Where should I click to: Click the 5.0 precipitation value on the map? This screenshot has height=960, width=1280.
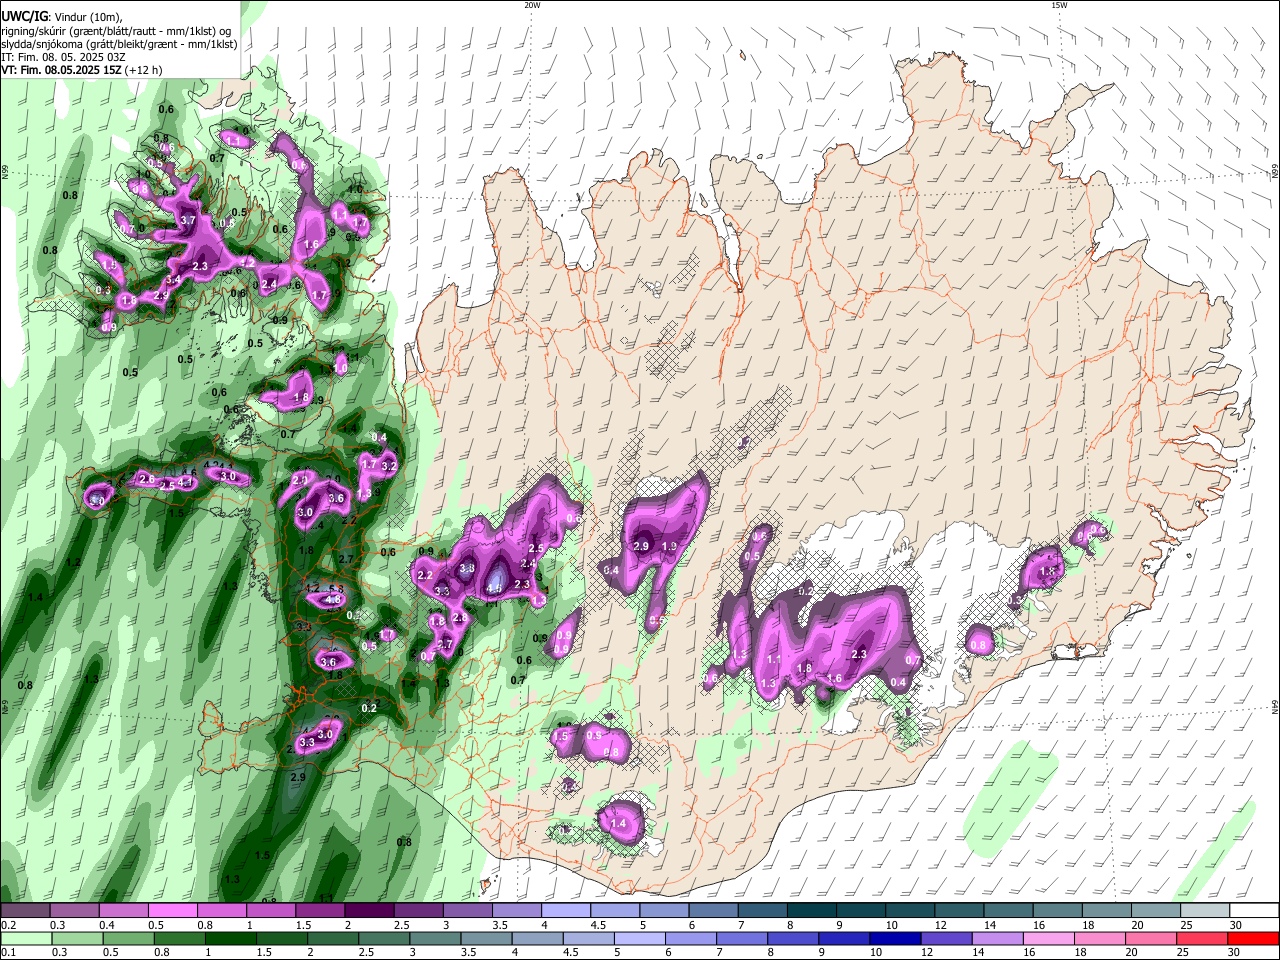[x=97, y=500]
